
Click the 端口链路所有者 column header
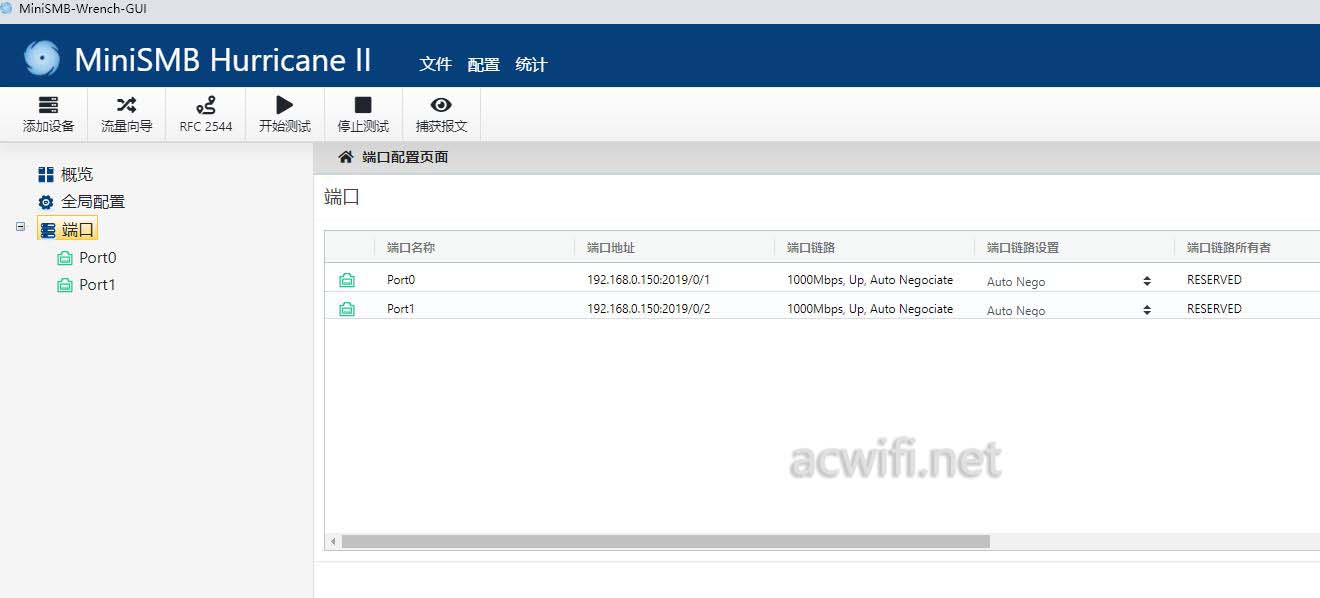tap(1229, 247)
